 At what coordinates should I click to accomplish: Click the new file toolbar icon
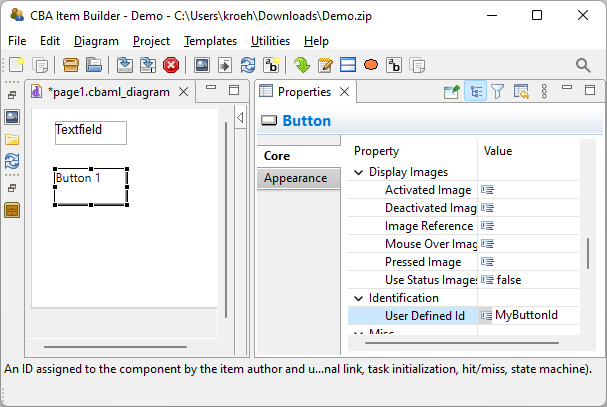16,65
